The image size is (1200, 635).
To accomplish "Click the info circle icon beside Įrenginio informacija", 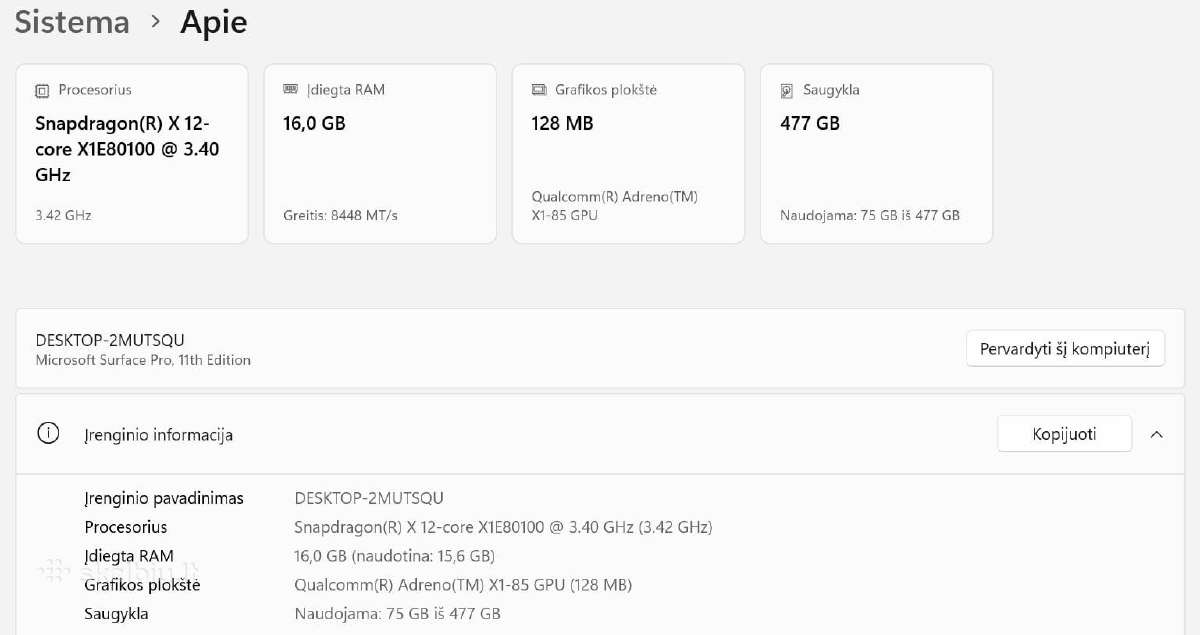I will click(x=47, y=434).
